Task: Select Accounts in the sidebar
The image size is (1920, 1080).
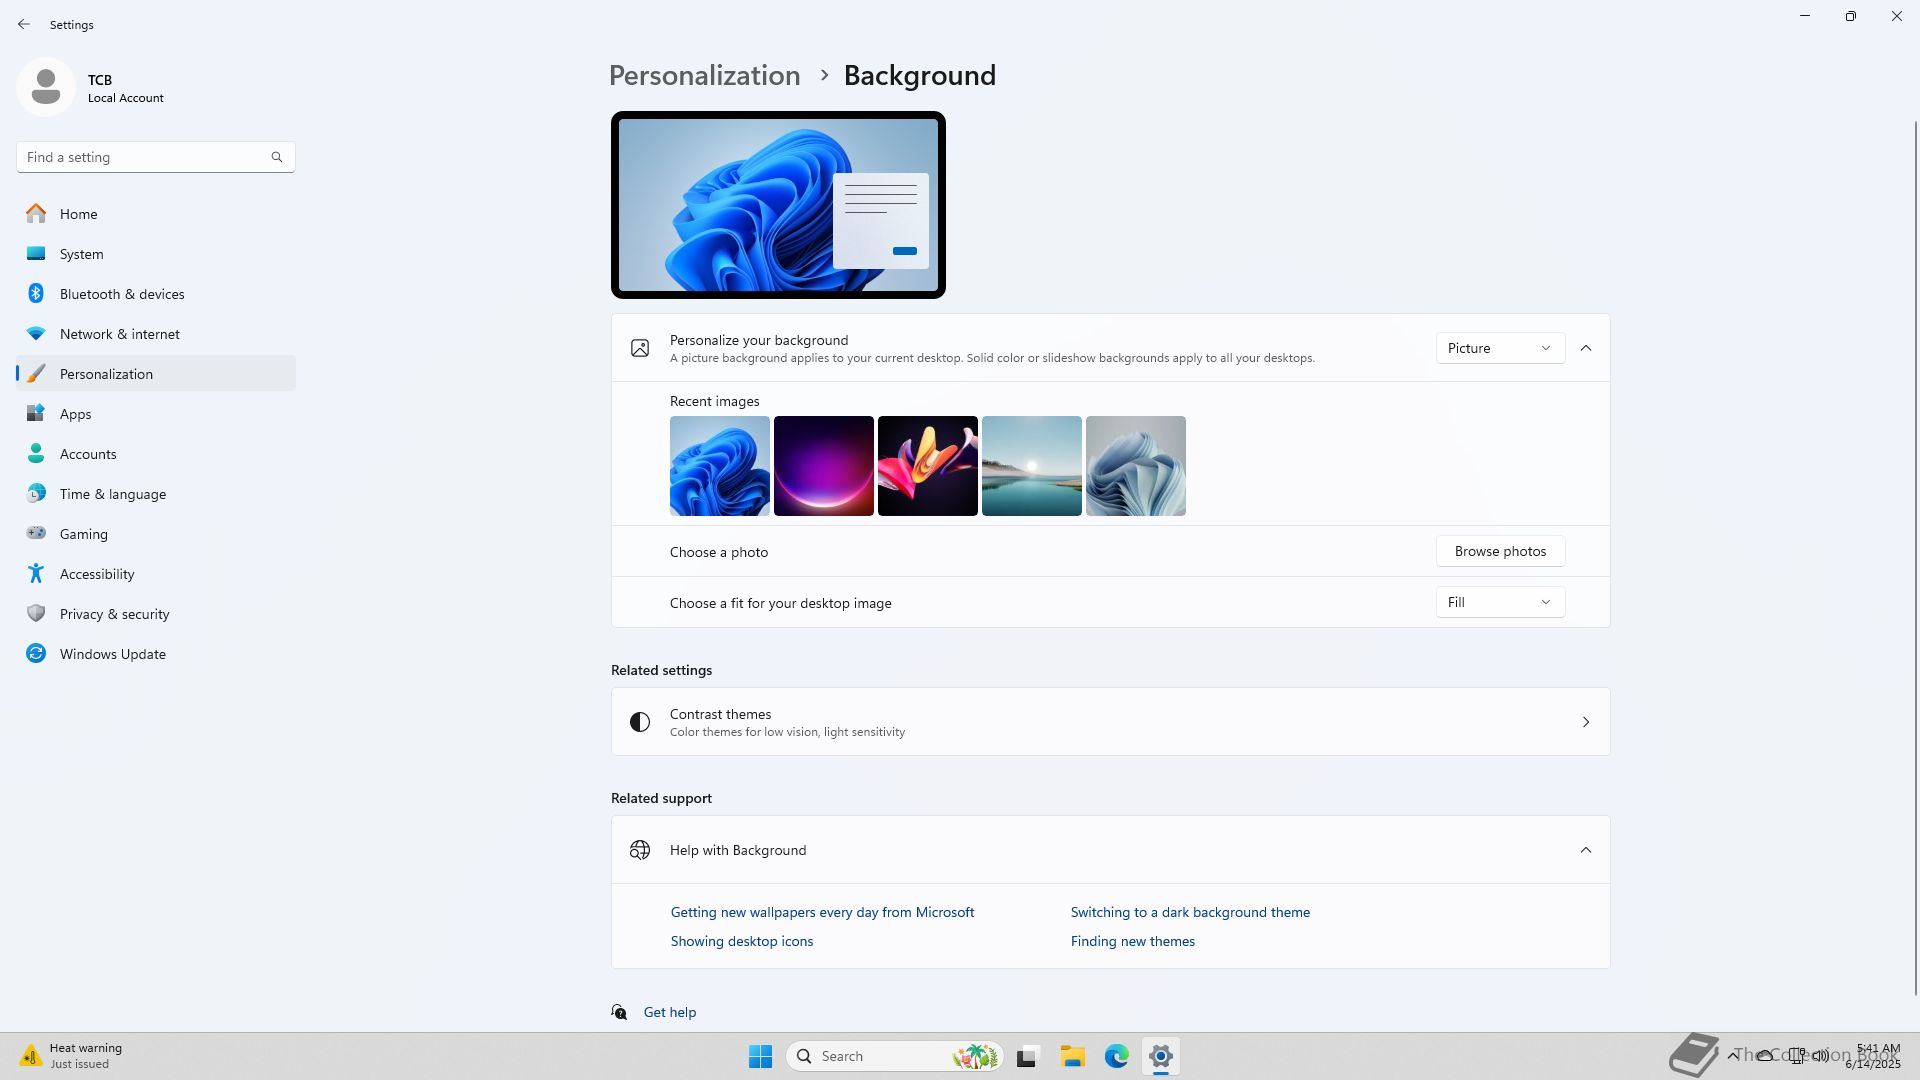Action: coord(88,454)
